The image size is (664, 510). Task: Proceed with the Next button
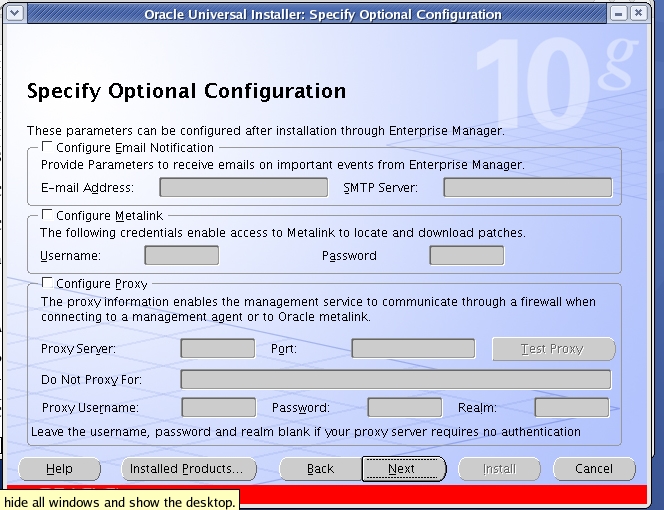point(404,469)
